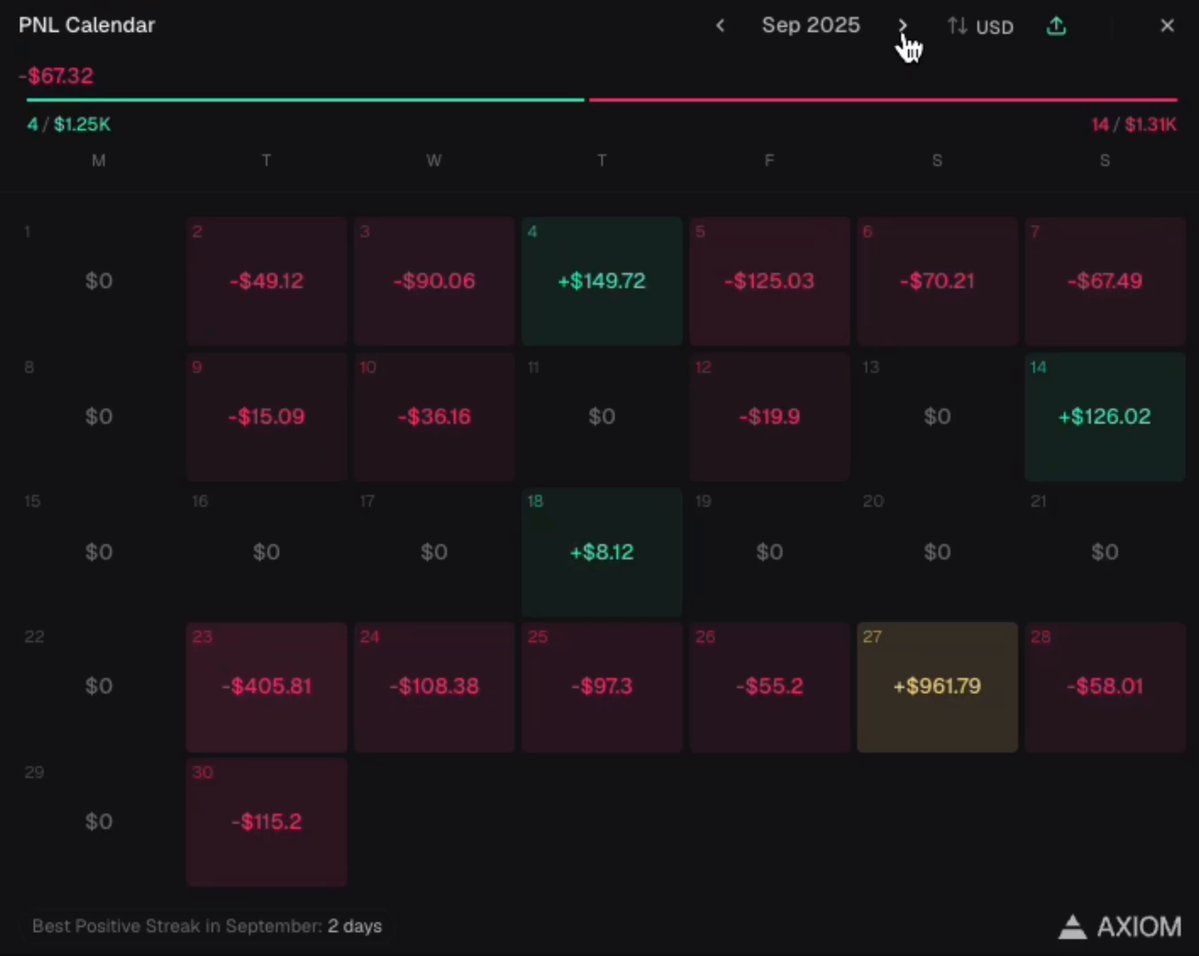This screenshot has width=1199, height=956.
Task: Open day 9 with -$15.09
Action: point(266,417)
